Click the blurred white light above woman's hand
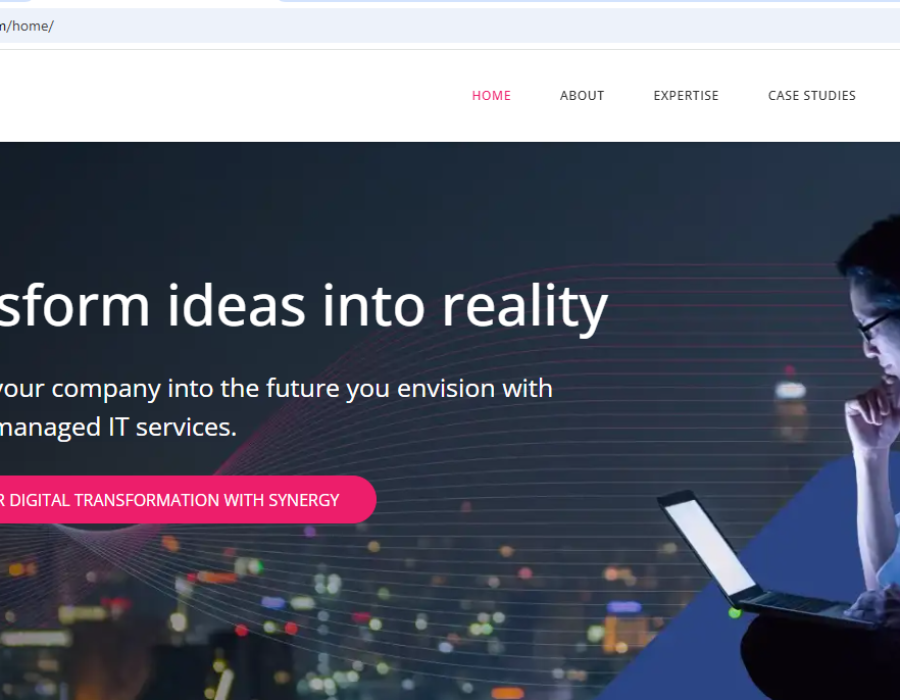The image size is (900, 700). [790, 391]
